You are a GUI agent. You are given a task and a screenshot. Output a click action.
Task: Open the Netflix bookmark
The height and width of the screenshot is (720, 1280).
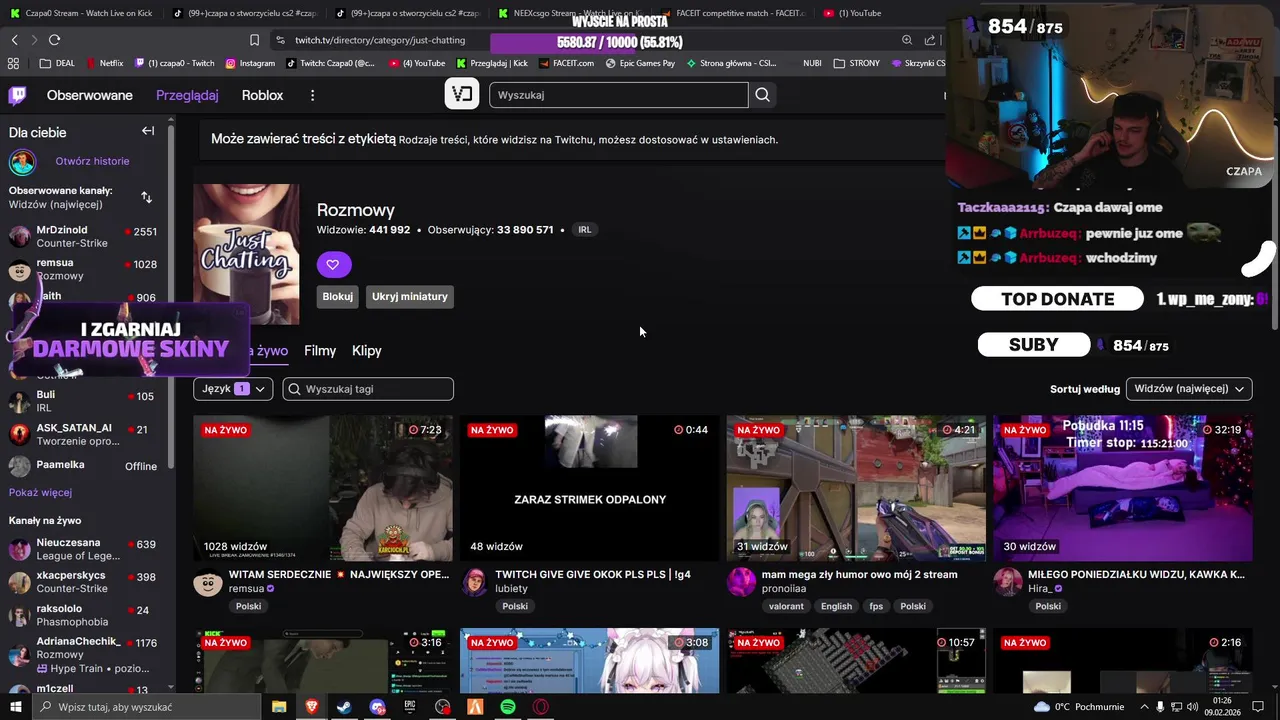(105, 63)
